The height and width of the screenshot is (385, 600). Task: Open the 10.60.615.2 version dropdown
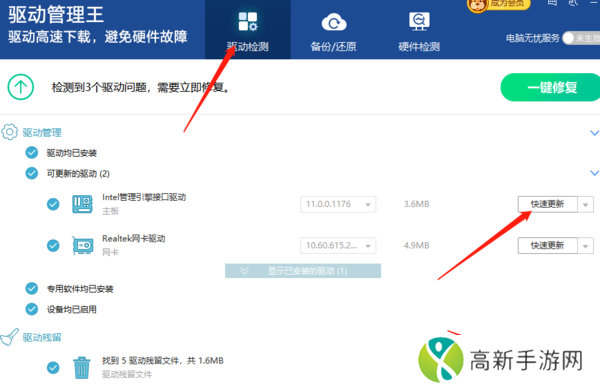click(x=338, y=245)
